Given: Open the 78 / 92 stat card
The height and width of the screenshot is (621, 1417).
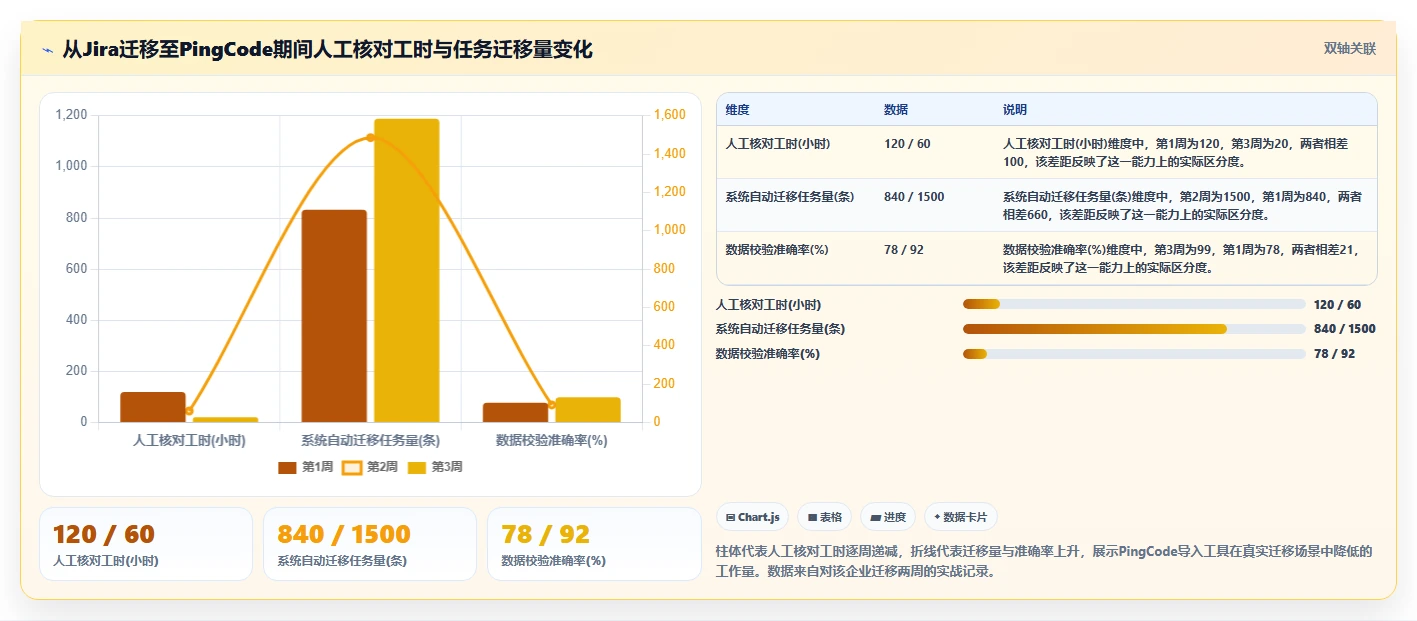Looking at the screenshot, I should [594, 544].
